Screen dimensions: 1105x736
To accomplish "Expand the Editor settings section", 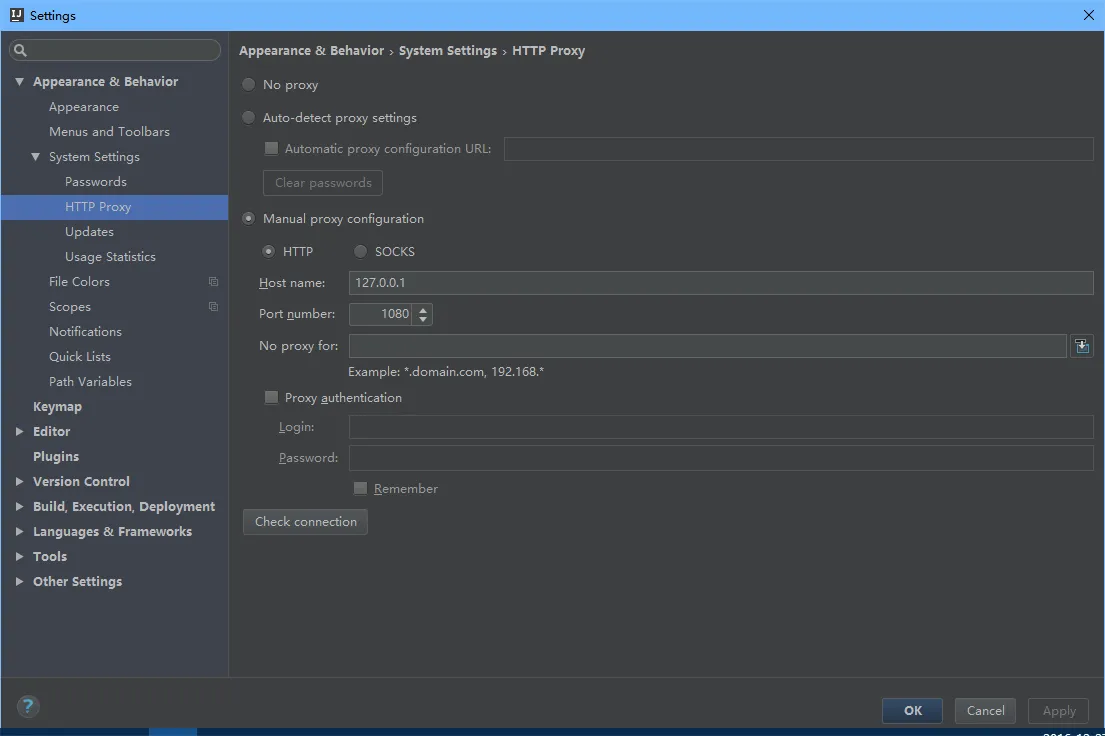I will pyautogui.click(x=19, y=432).
